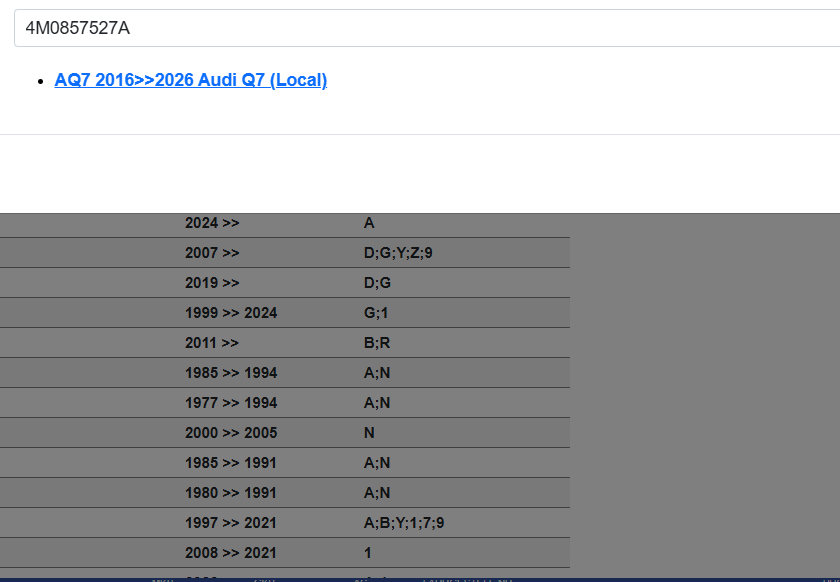The height and width of the screenshot is (582, 840).
Task: Click the B;R code cell
Action: (377, 343)
